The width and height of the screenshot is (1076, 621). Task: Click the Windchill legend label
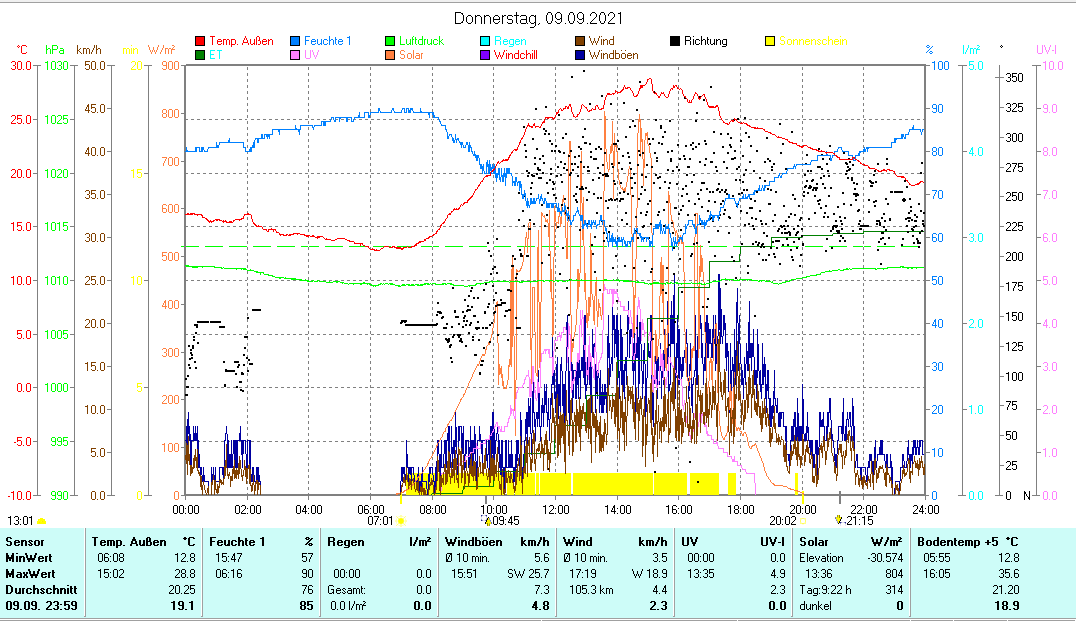(x=515, y=55)
